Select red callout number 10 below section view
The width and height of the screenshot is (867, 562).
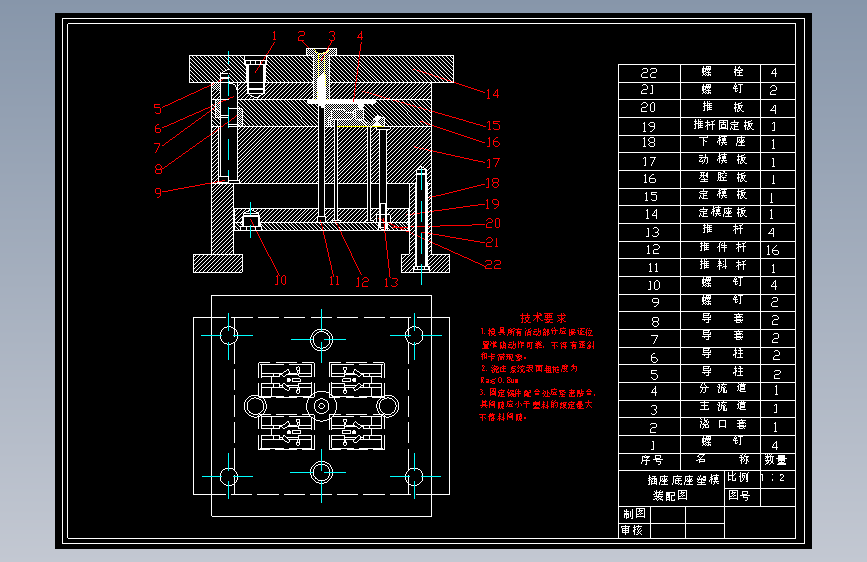pos(281,280)
